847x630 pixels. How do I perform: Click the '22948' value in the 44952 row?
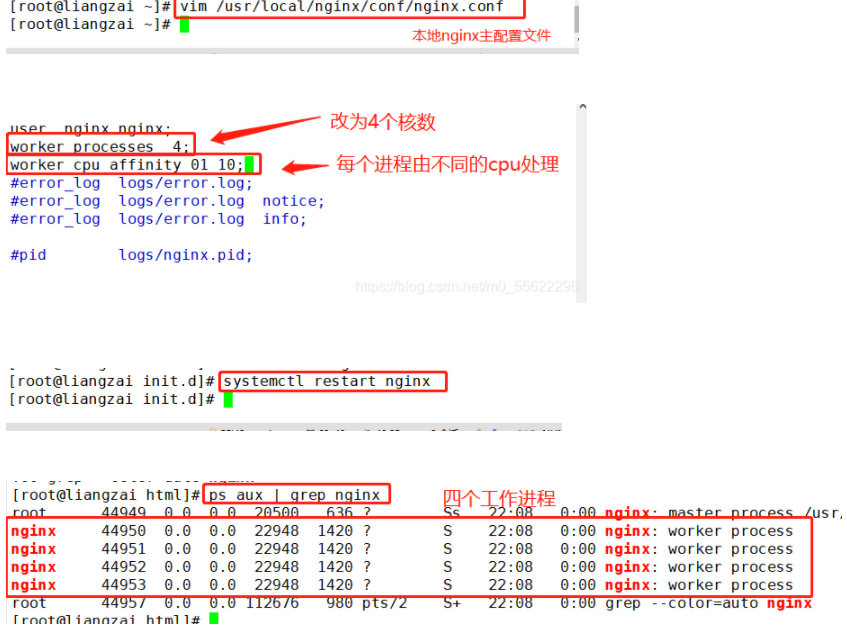[277, 567]
